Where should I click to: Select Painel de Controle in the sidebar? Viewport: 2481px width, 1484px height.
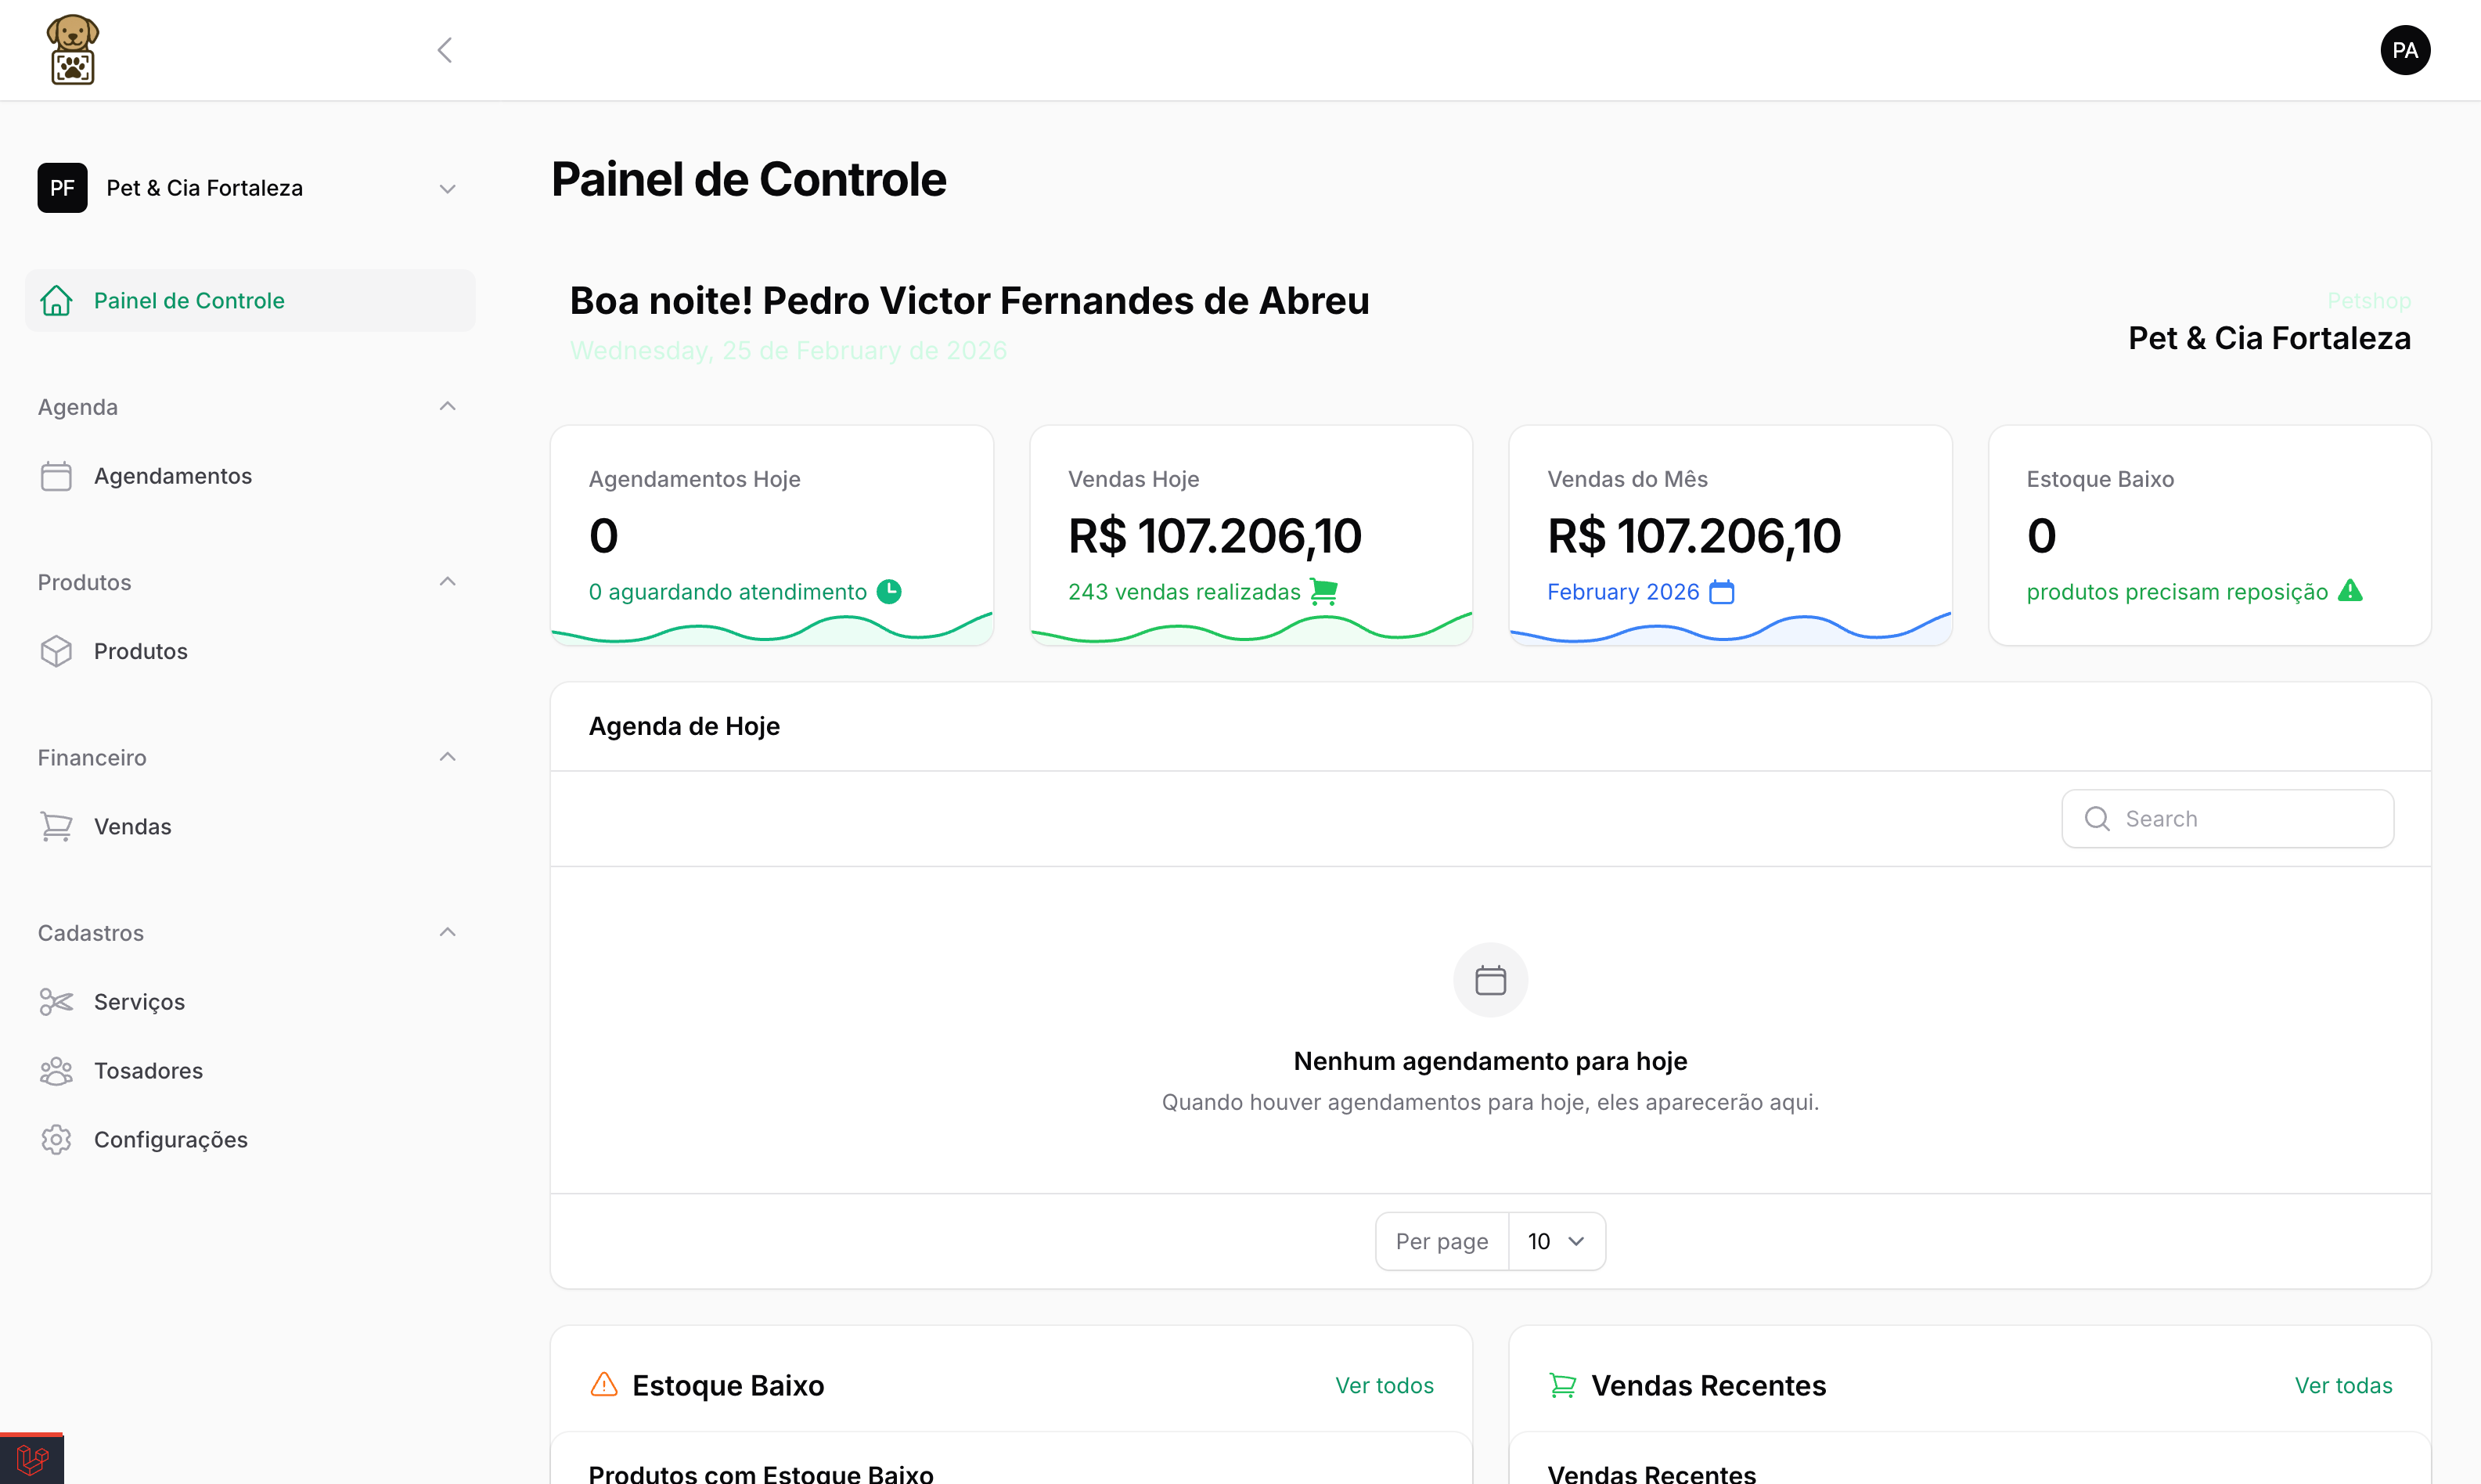coord(189,300)
